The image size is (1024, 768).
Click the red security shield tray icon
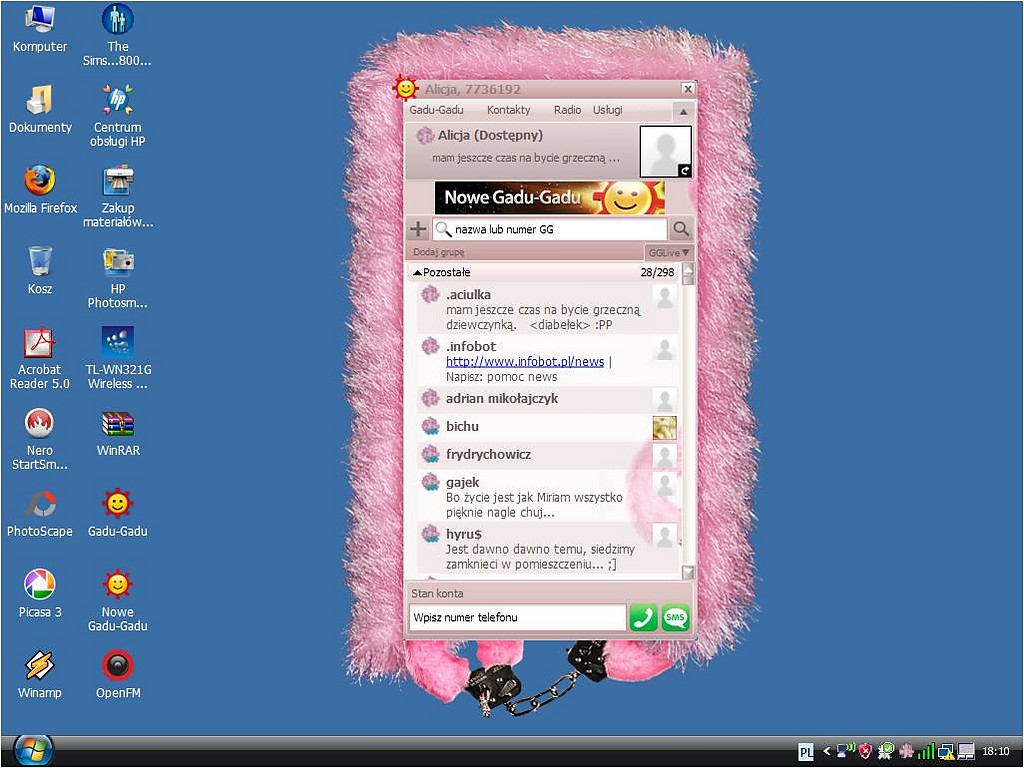865,752
